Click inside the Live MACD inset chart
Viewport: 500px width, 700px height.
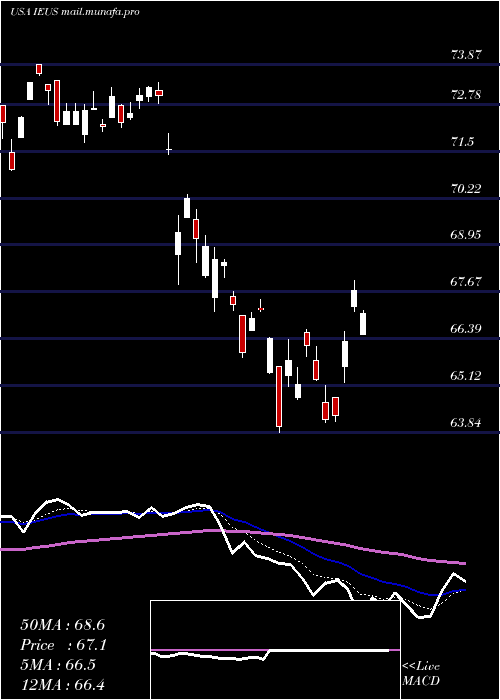tap(275, 650)
